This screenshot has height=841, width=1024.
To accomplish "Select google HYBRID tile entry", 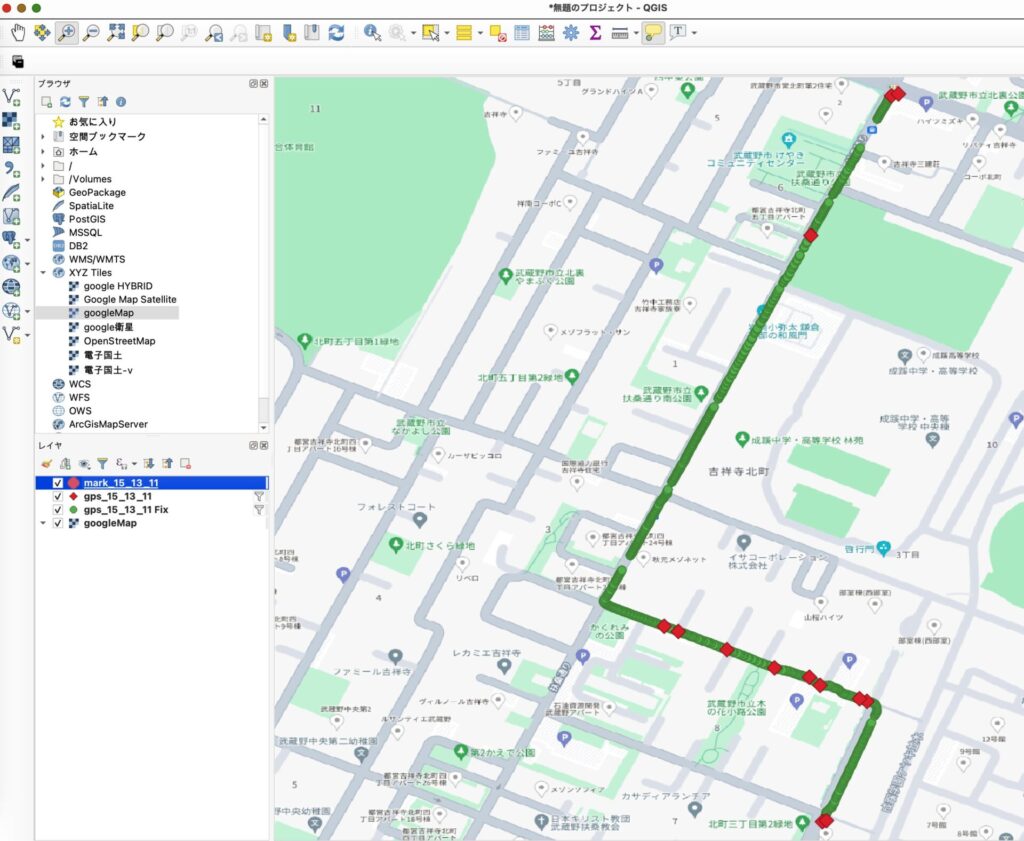I will click(118, 286).
